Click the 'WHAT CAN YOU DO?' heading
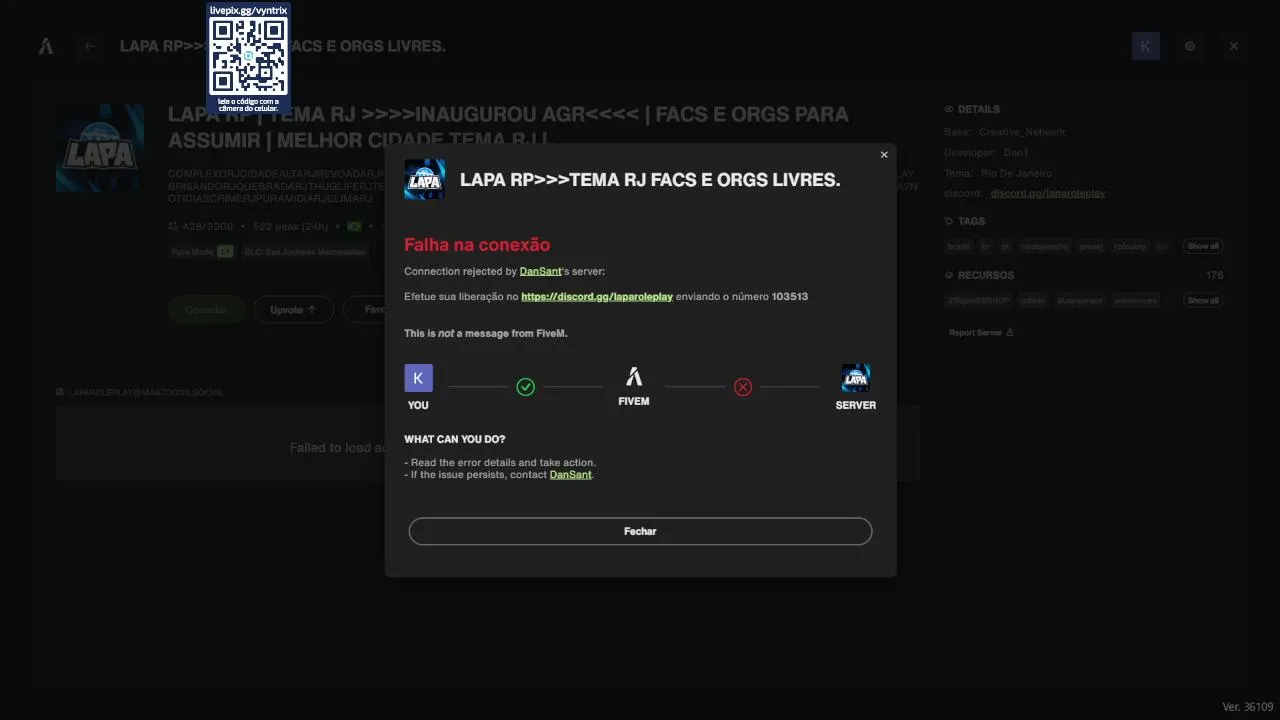The image size is (1280, 720). 455,439
